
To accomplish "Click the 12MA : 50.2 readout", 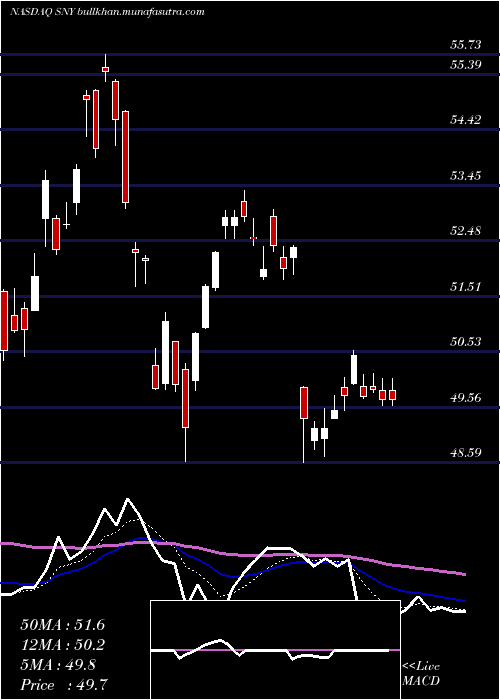I will [x=62, y=645].
